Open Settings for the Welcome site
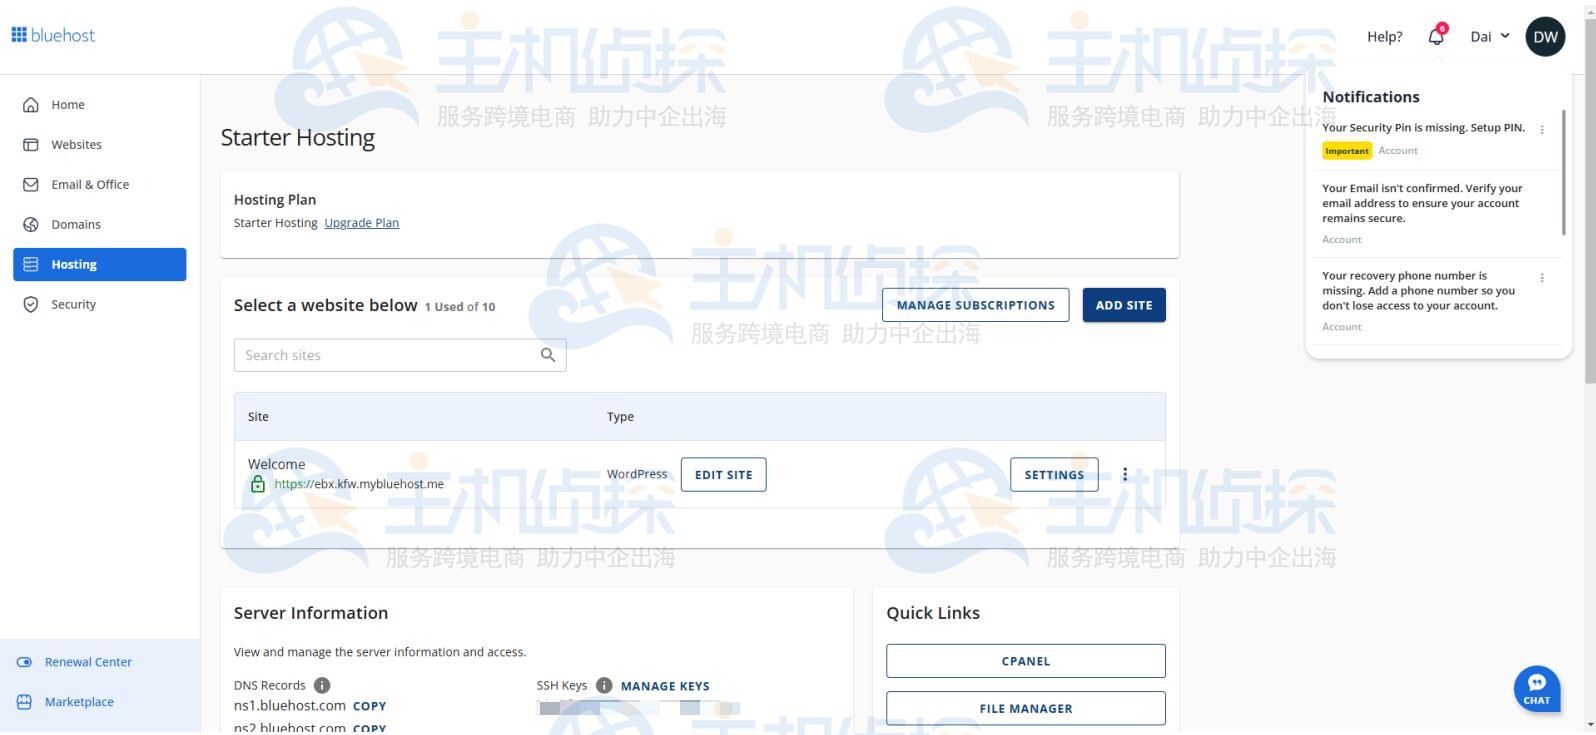Viewport: 1596px width, 735px height. click(1054, 475)
